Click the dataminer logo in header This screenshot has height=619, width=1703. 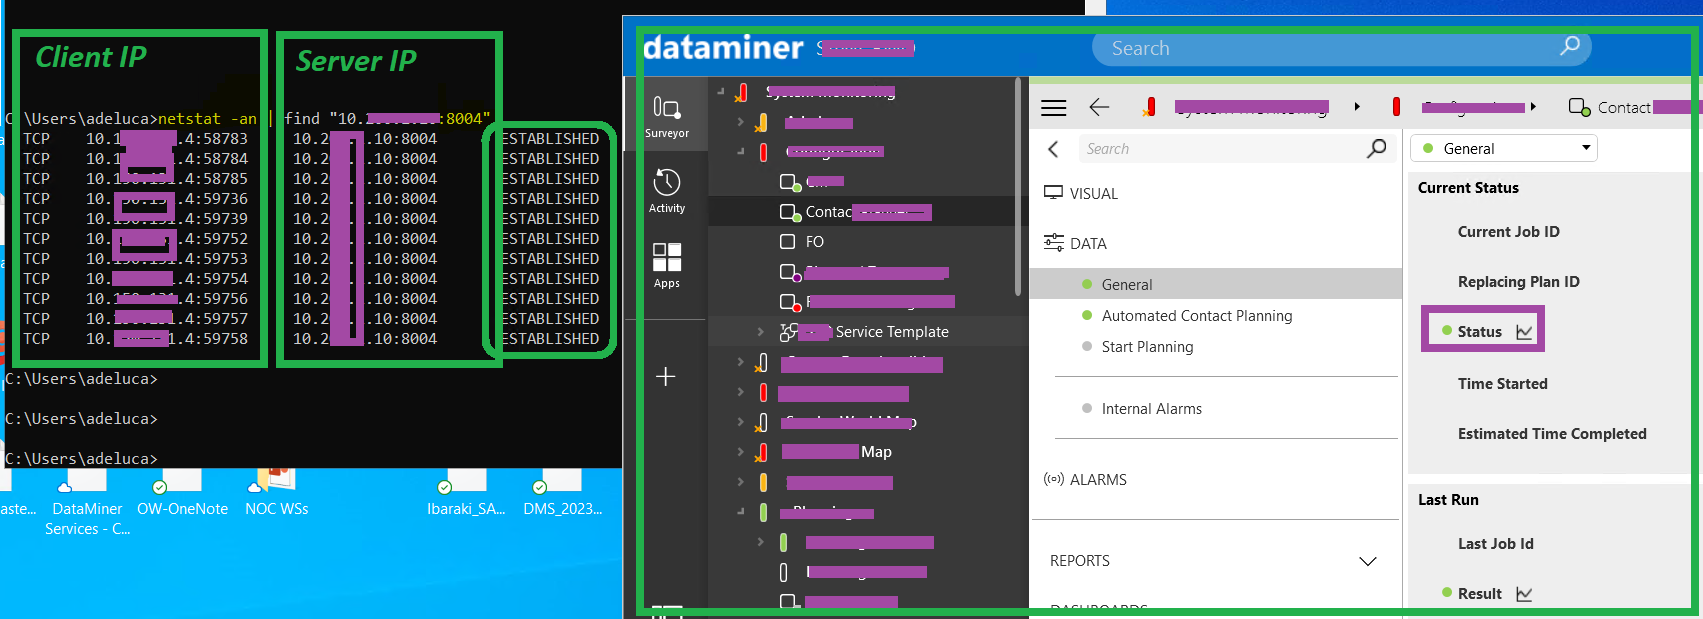(723, 47)
